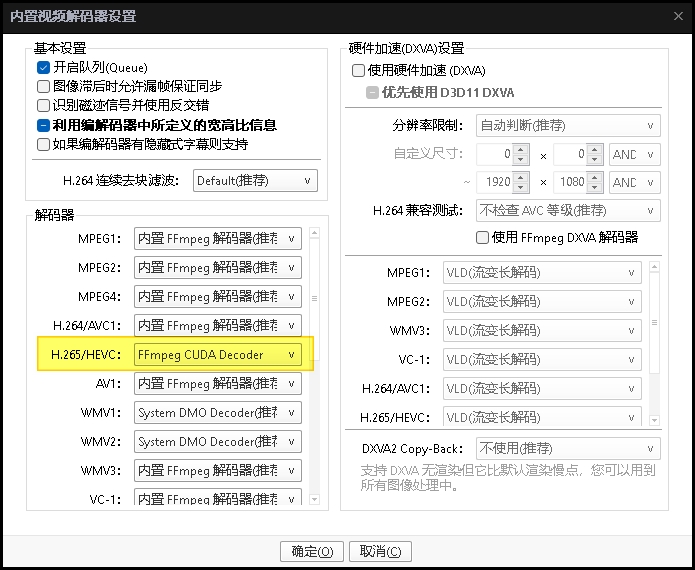Viewport: 695px width, 570px height.
Task: Open the H.265/HEVC FFmpeg CUDA Decoder dropdown
Action: tap(217, 355)
